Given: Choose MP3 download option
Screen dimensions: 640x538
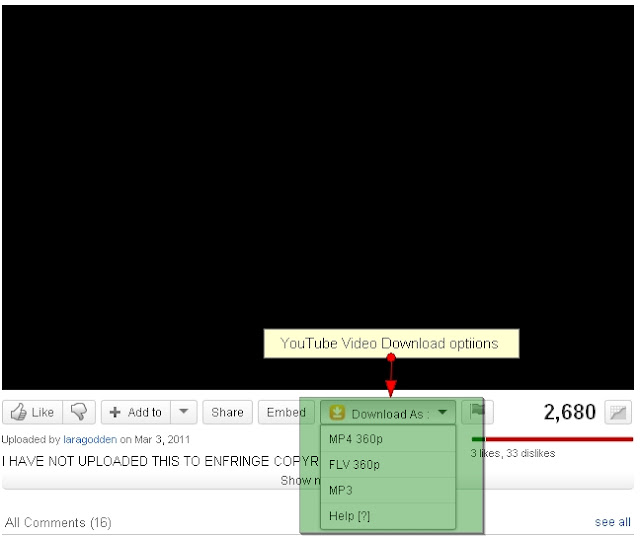Looking at the screenshot, I should pyautogui.click(x=388, y=490).
